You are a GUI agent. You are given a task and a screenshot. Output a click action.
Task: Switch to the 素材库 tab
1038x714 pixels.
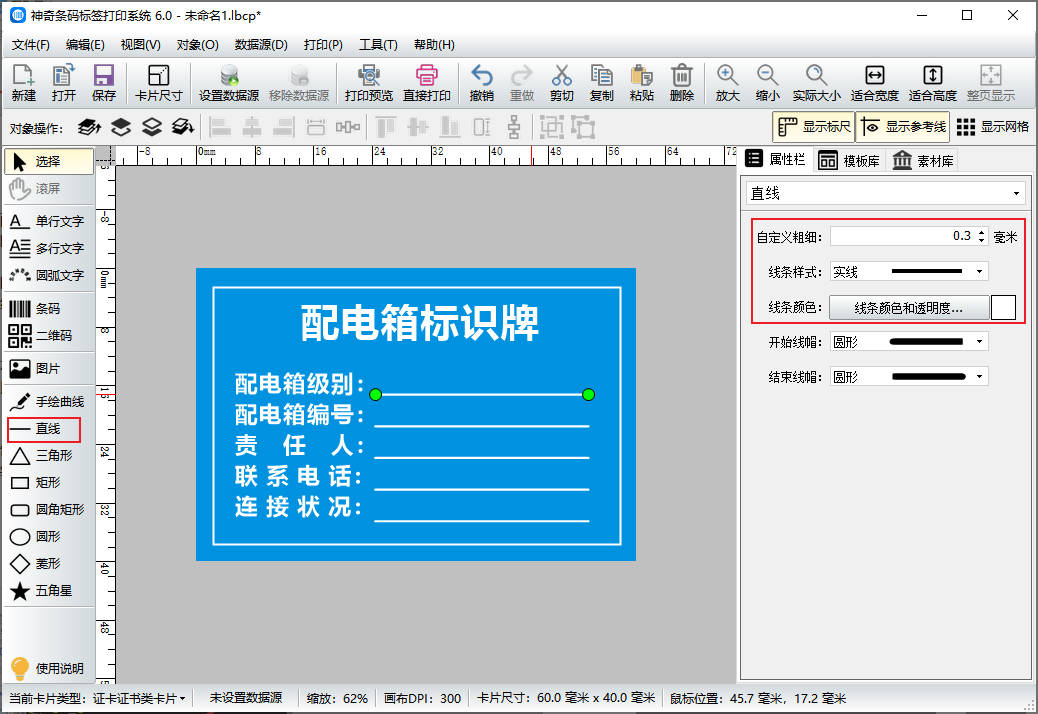pyautogui.click(x=923, y=161)
